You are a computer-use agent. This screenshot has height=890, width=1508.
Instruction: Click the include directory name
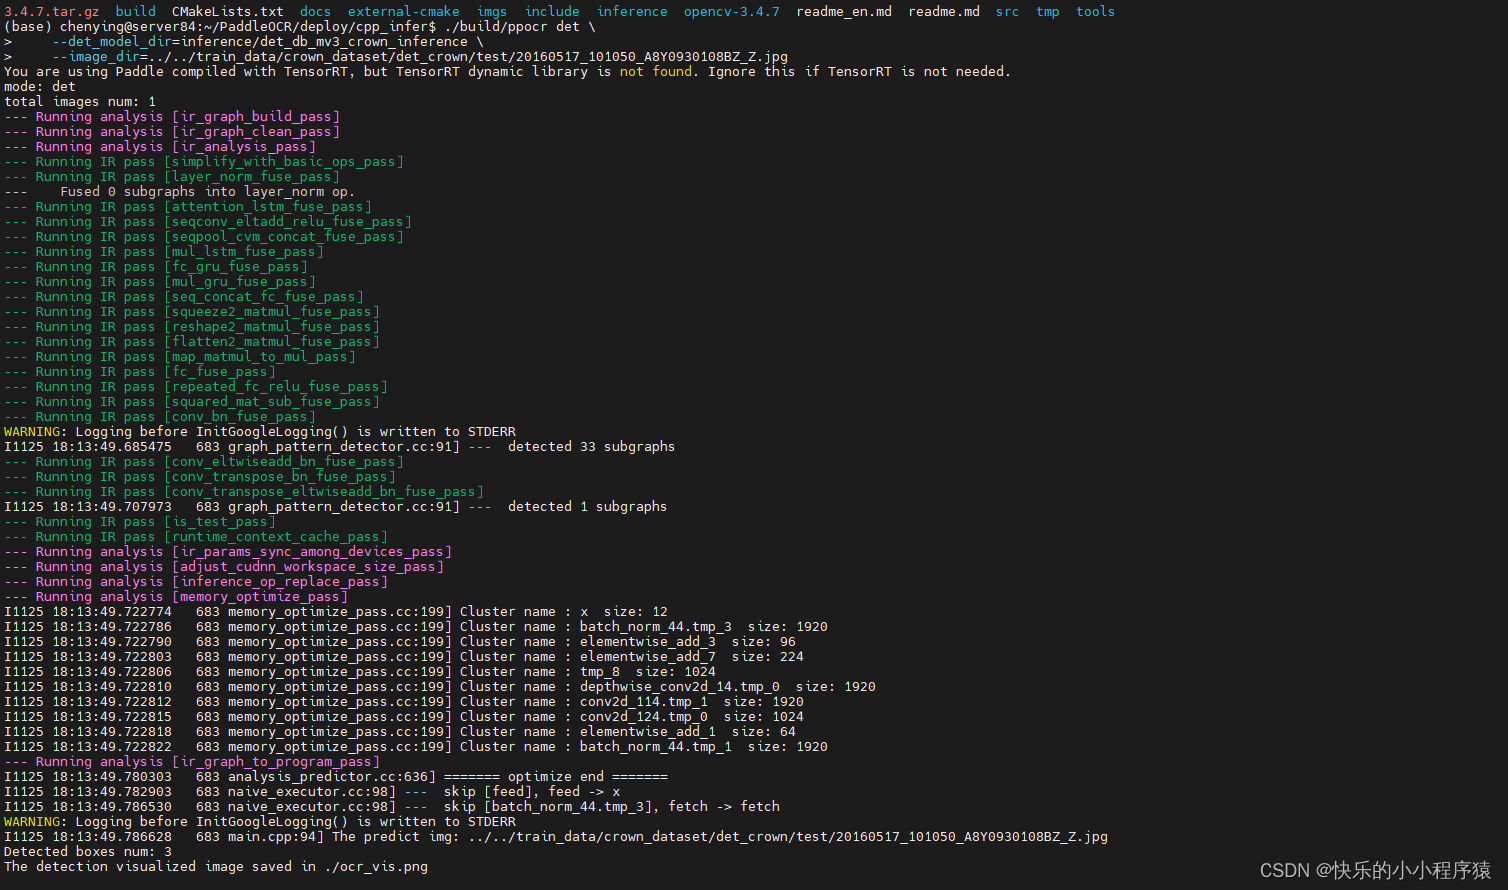click(x=552, y=12)
